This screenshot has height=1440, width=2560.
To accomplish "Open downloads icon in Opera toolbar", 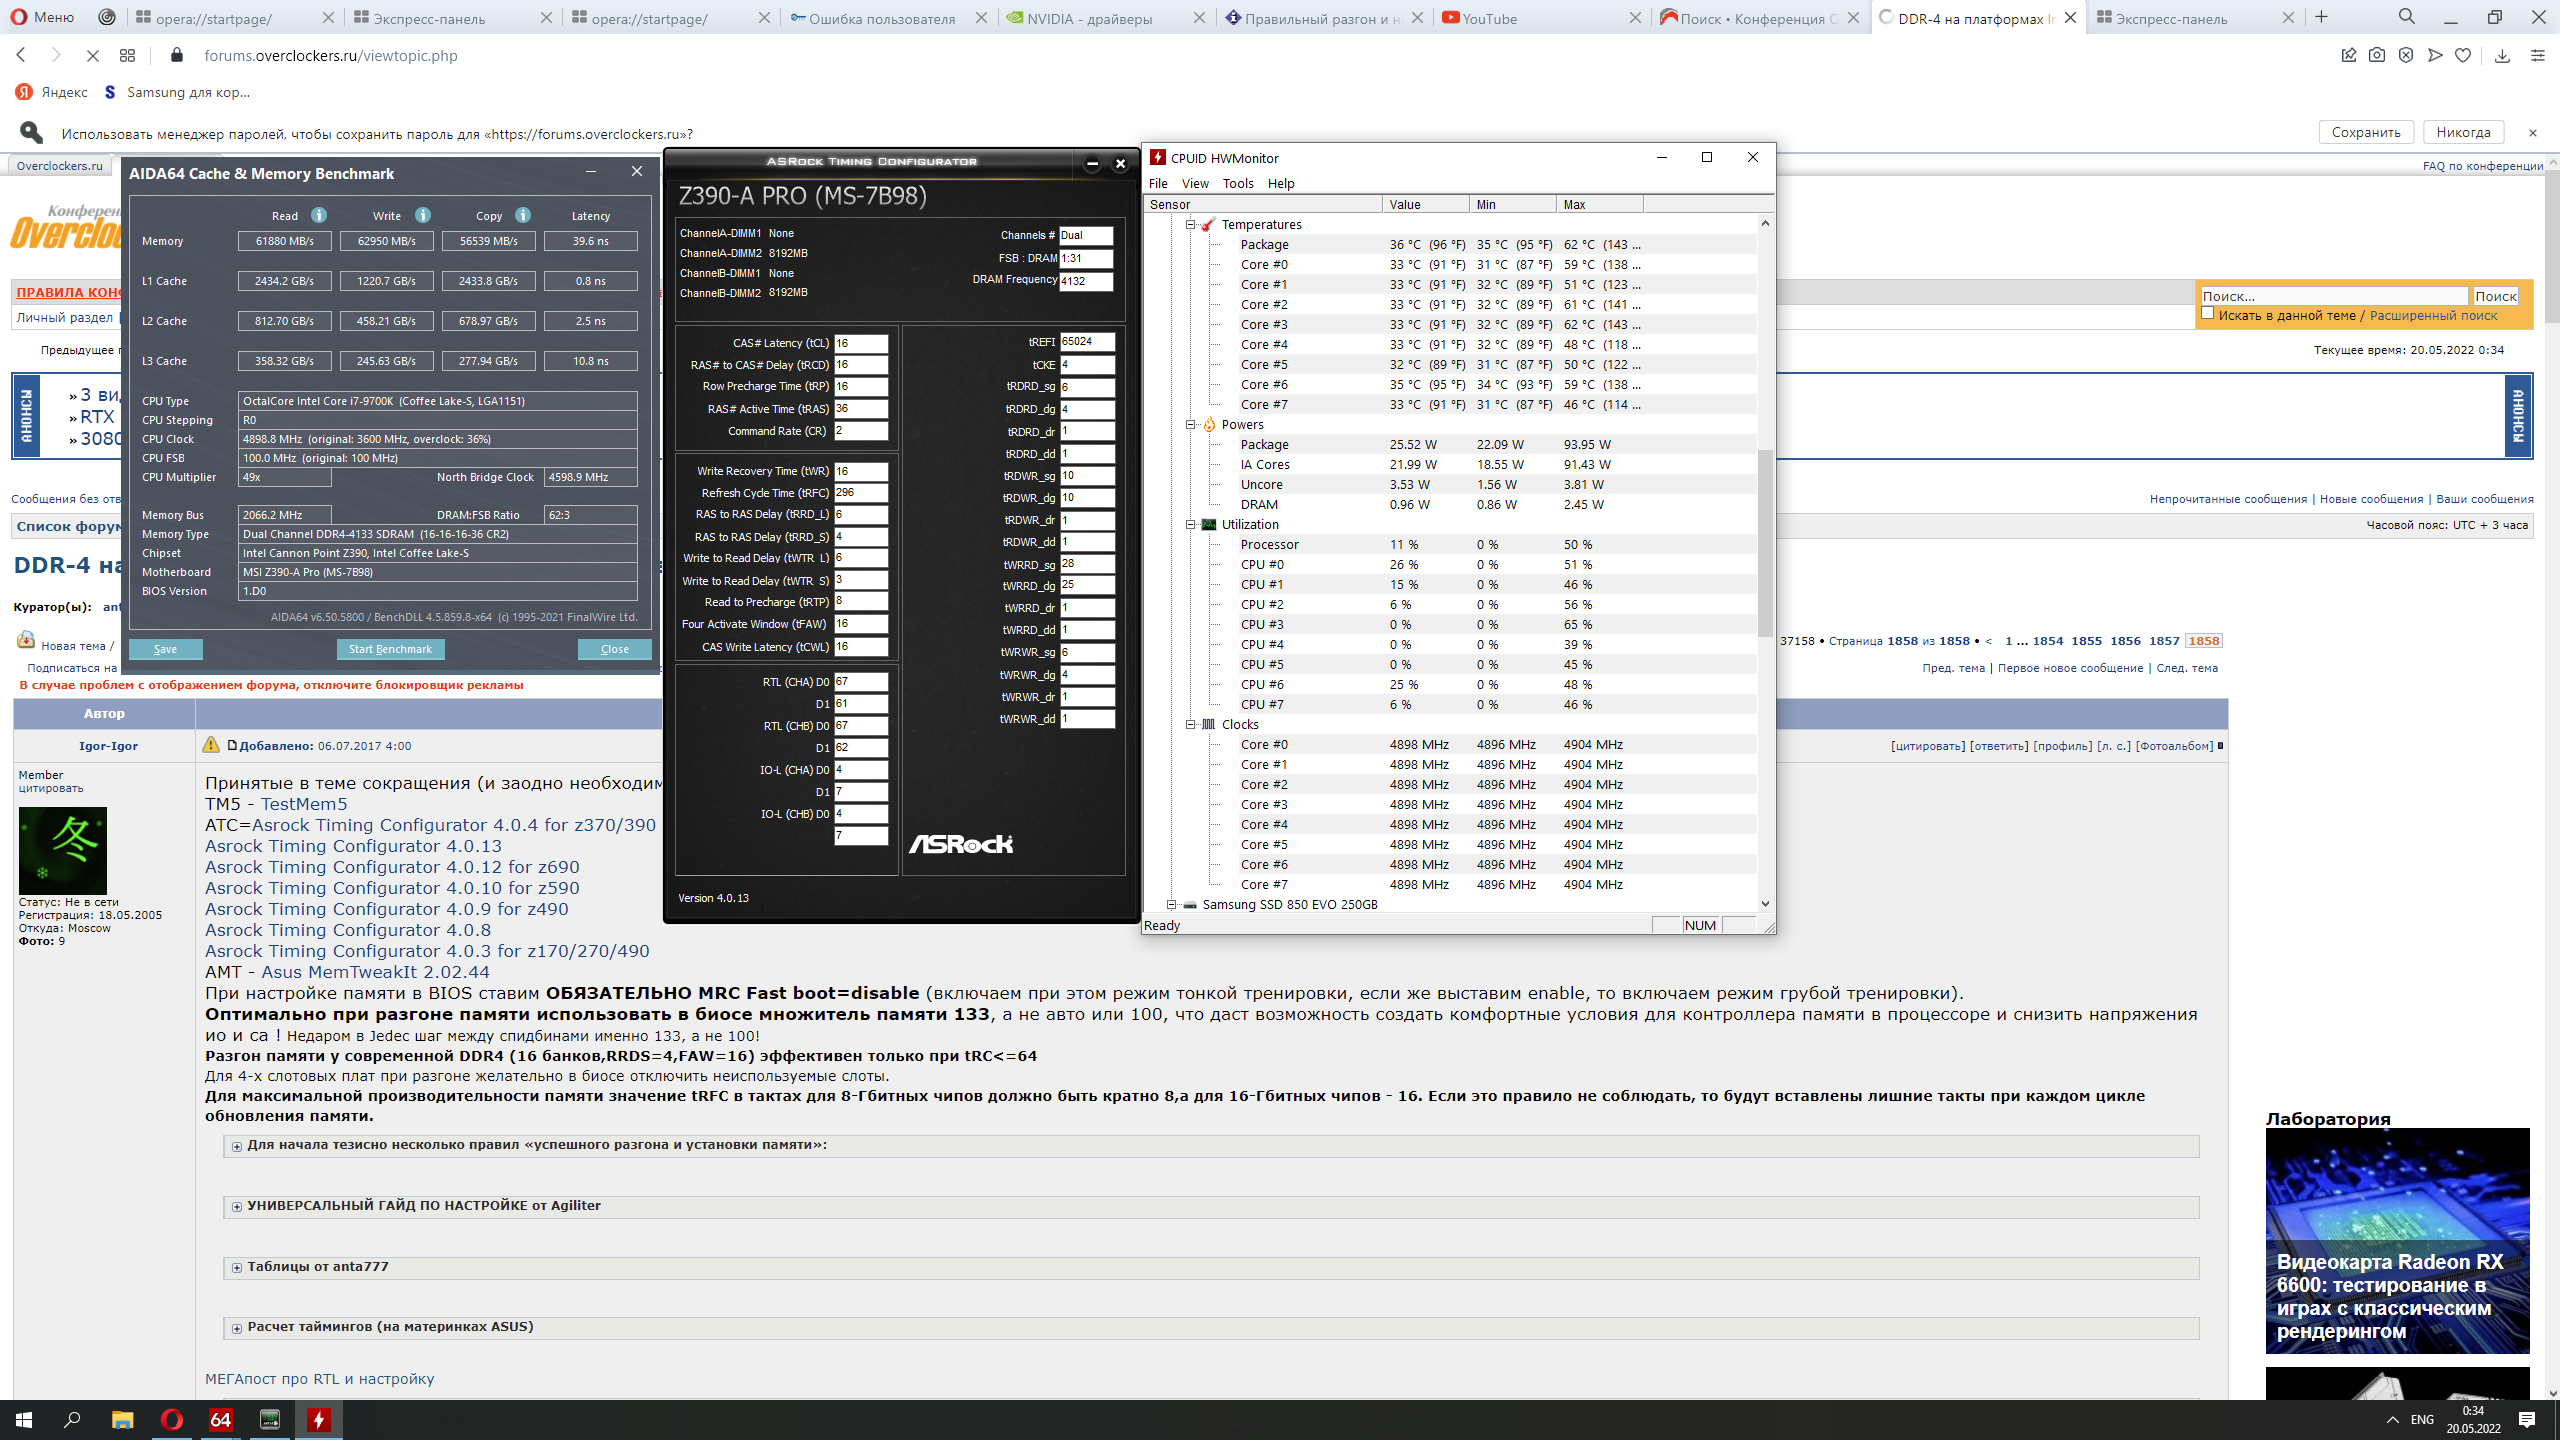I will pyautogui.click(x=2502, y=56).
